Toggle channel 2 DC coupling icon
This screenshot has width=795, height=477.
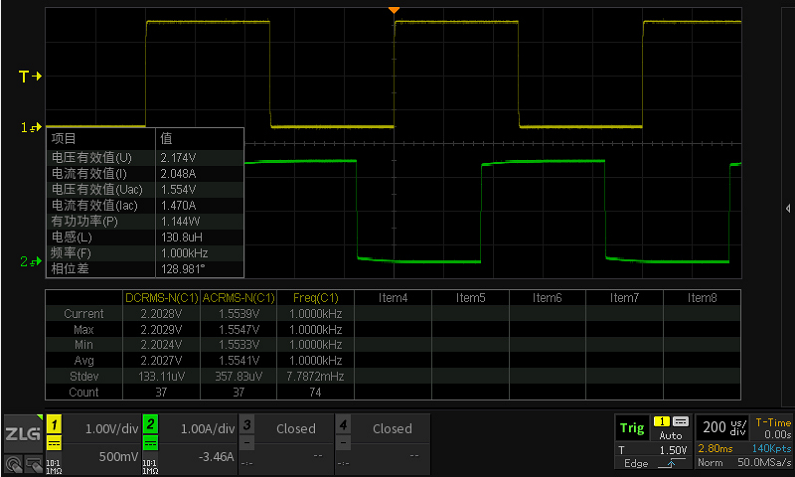click(150, 444)
